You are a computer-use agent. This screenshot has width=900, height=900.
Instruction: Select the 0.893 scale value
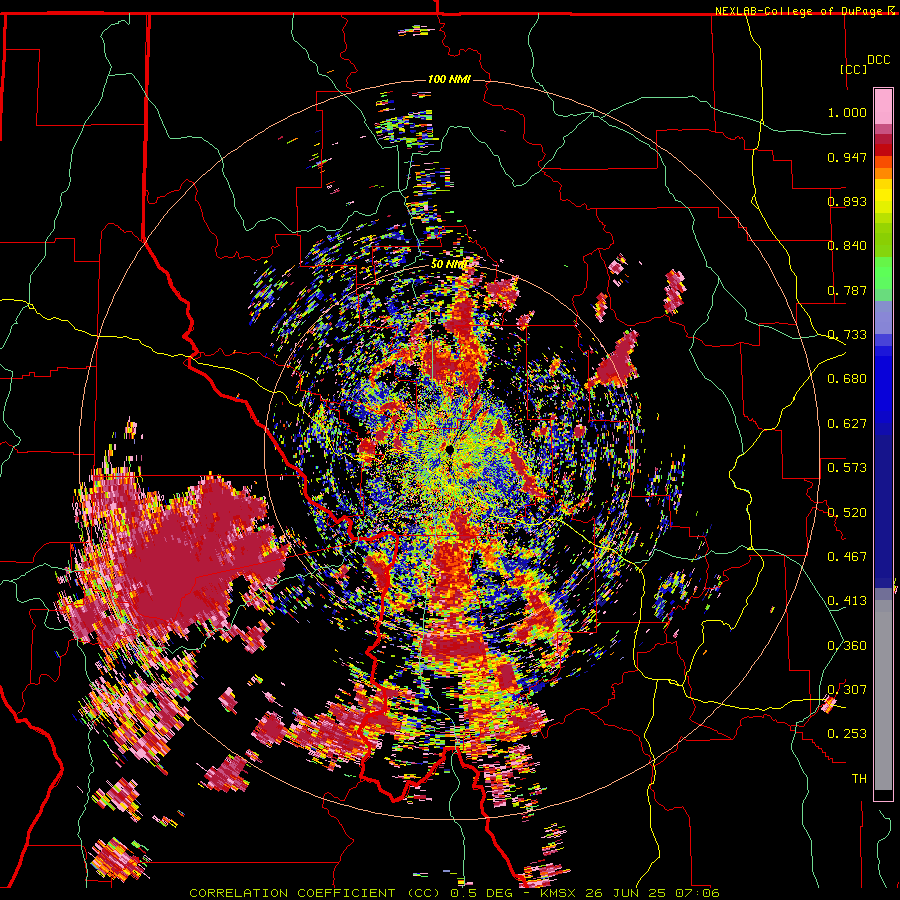(847, 201)
